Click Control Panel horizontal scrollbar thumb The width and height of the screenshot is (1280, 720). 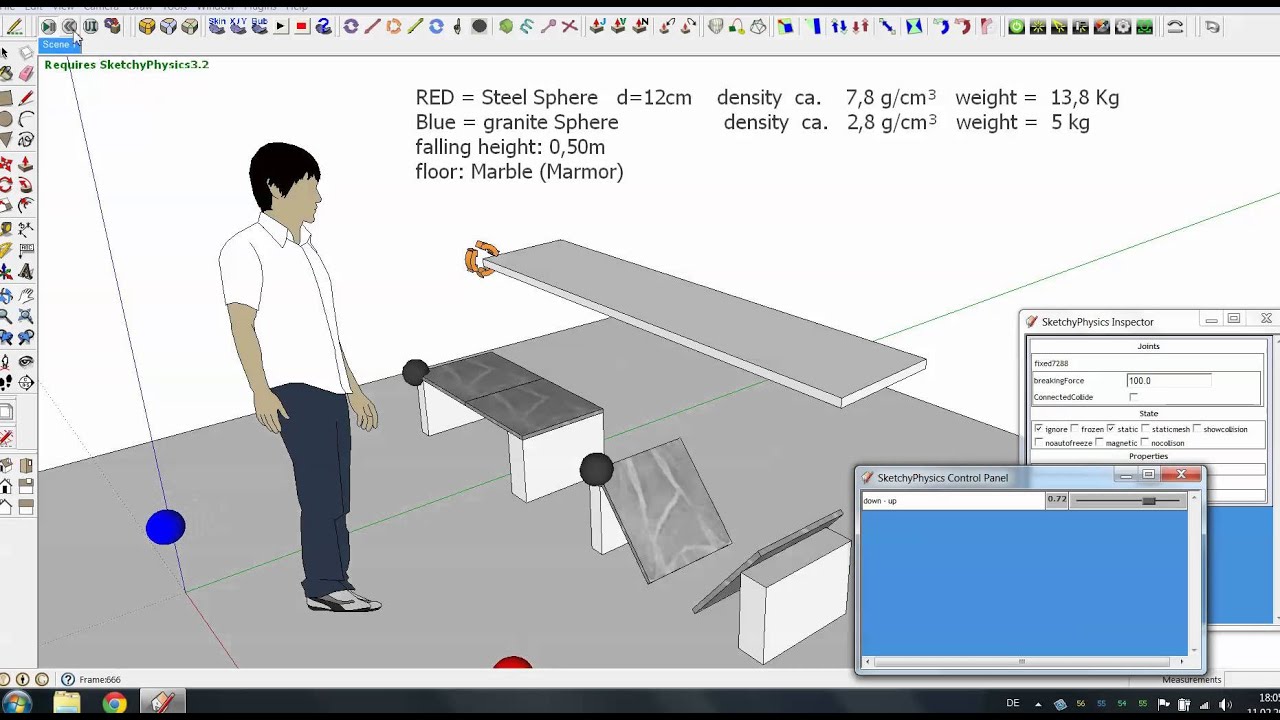point(1021,661)
